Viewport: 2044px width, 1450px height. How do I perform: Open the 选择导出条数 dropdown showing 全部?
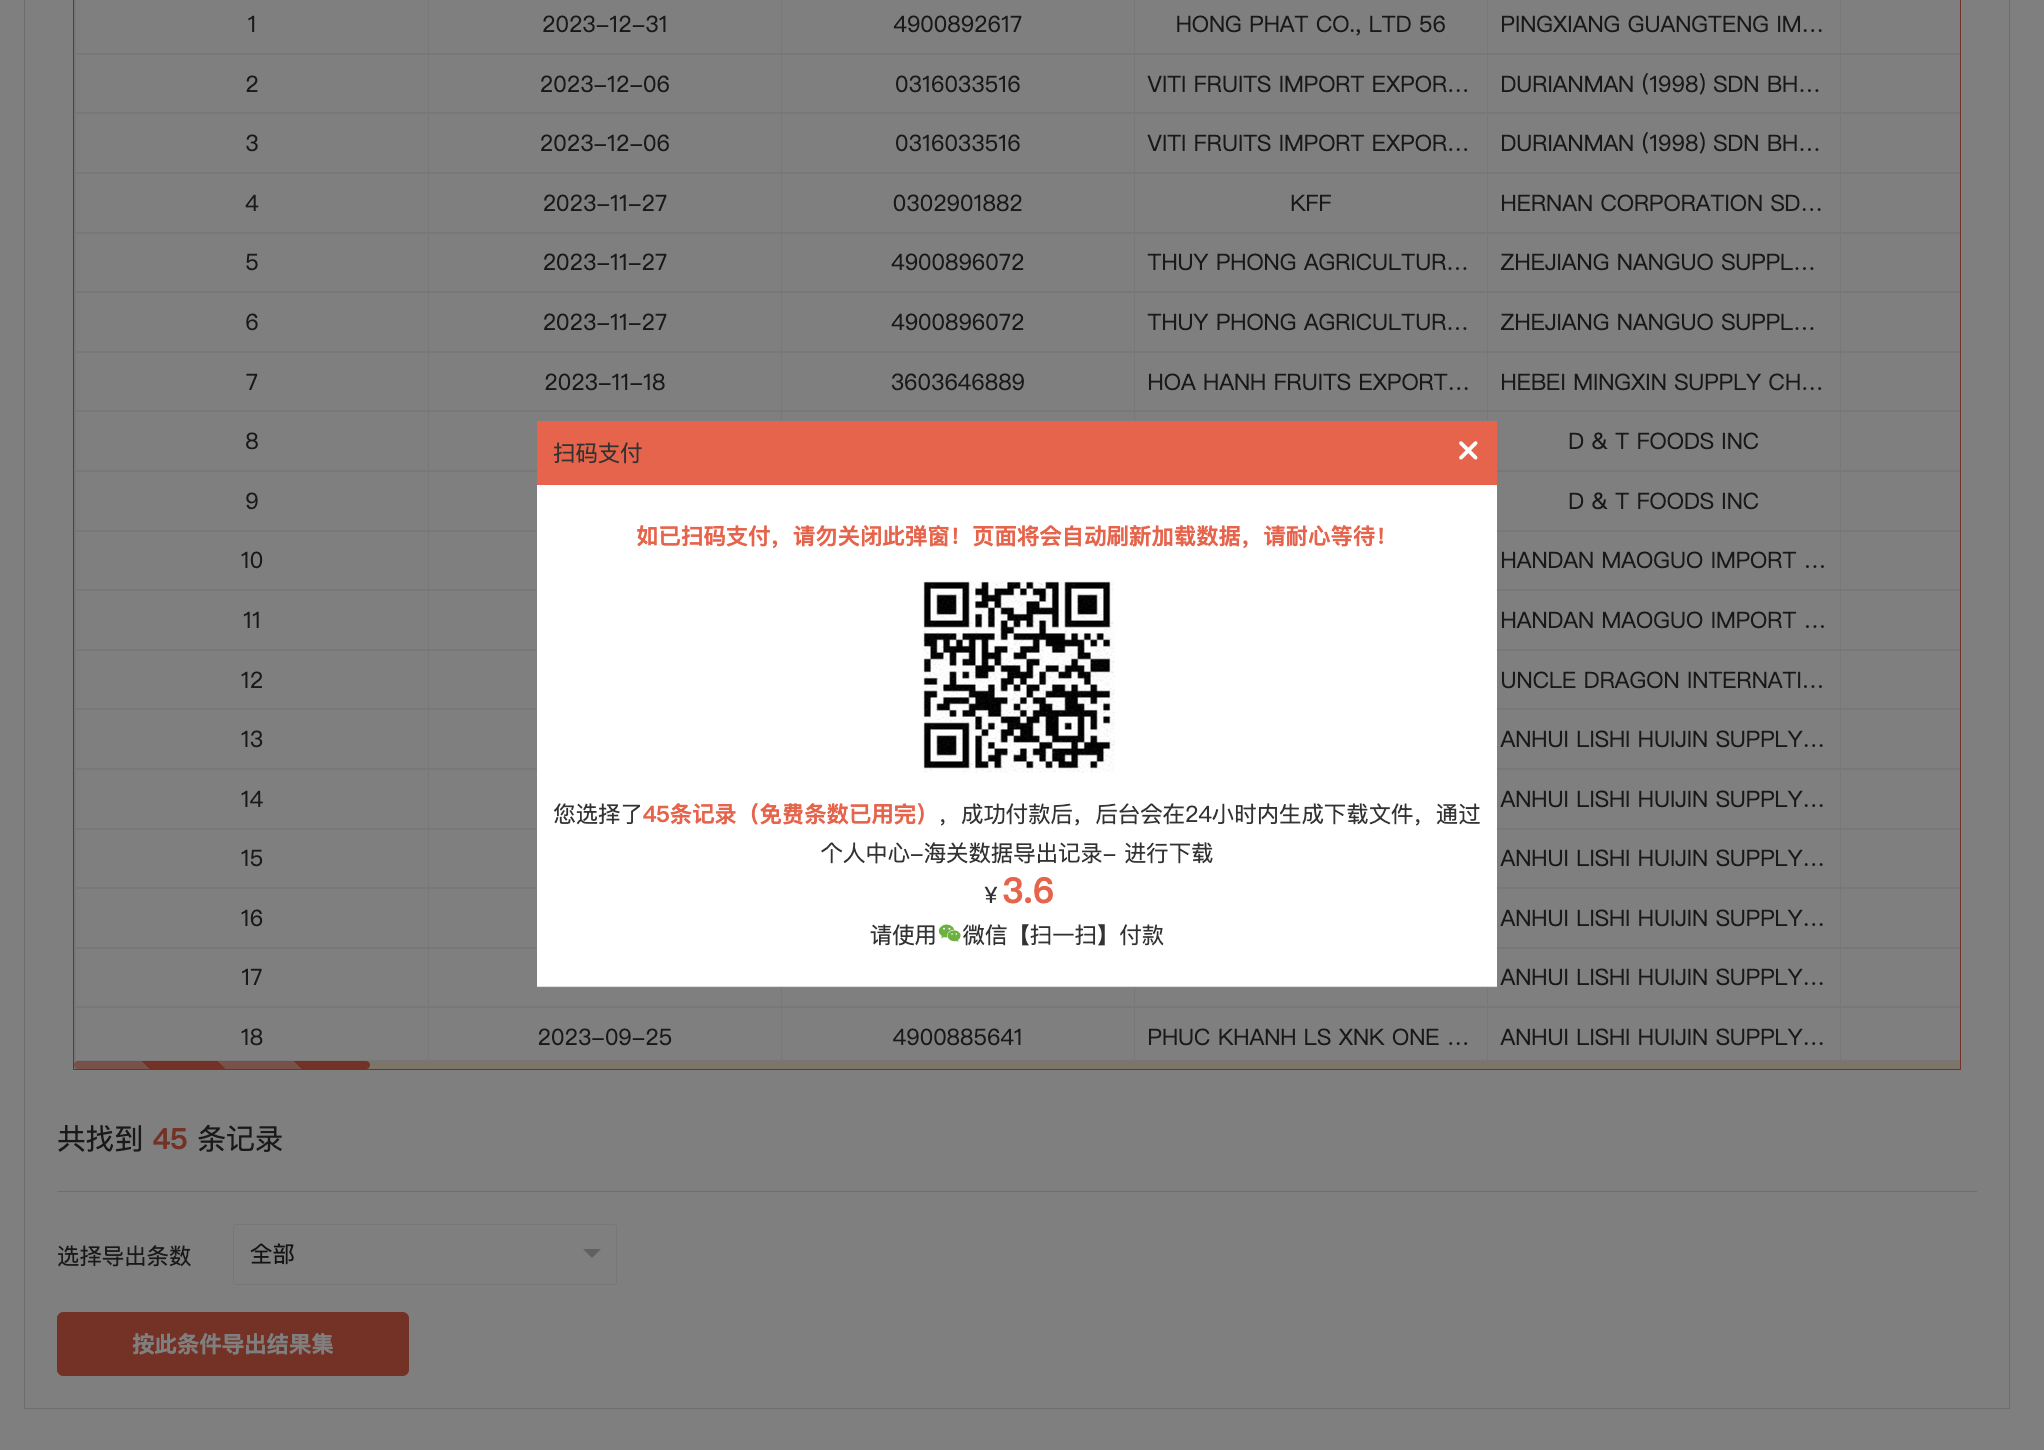pos(425,1254)
